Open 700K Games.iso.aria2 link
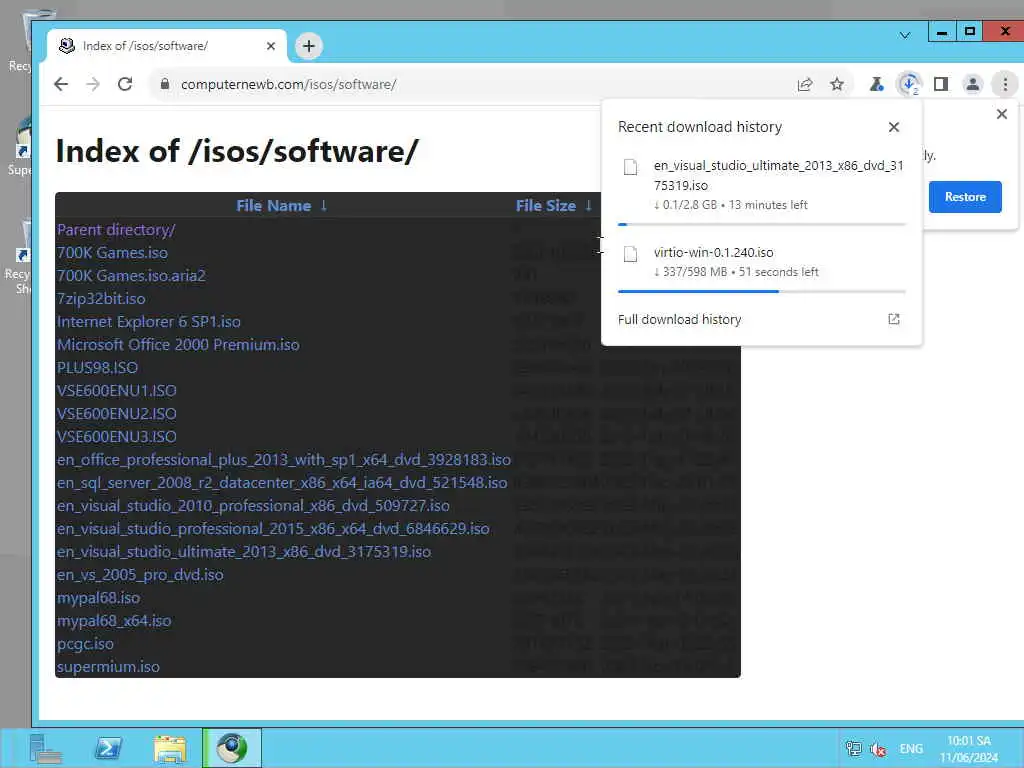The width and height of the screenshot is (1024, 768). pos(131,276)
